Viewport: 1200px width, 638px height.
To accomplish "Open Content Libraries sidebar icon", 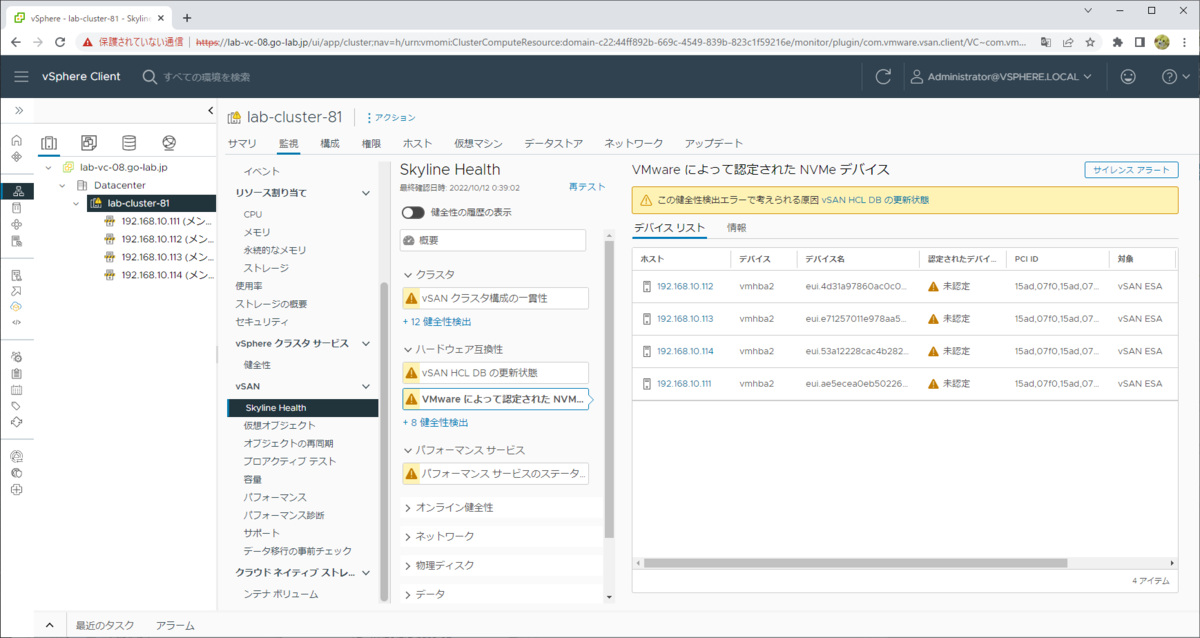I will pyautogui.click(x=17, y=208).
